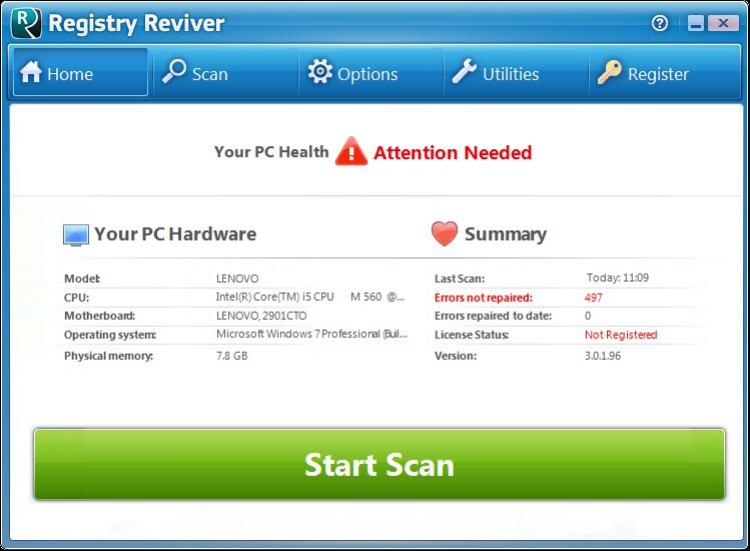Screen dimensions: 750x551
Task: Click the magnifying glass Scan icon
Action: pyautogui.click(x=174, y=71)
